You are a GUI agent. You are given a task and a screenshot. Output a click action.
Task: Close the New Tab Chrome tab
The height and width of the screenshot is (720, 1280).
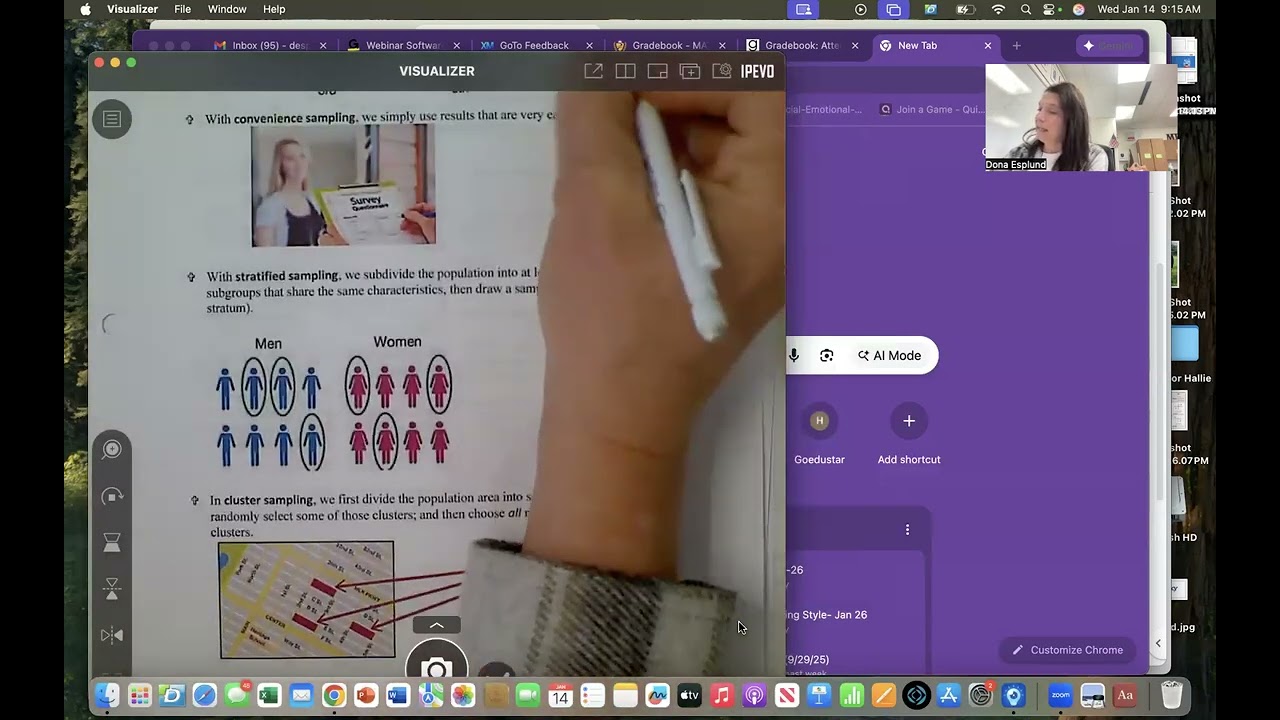(988, 45)
